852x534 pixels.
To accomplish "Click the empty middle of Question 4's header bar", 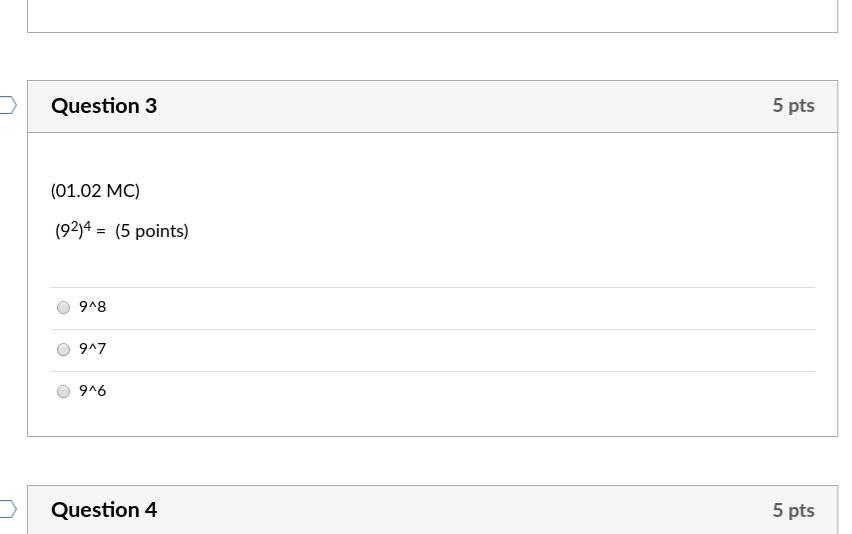I will 450,510.
